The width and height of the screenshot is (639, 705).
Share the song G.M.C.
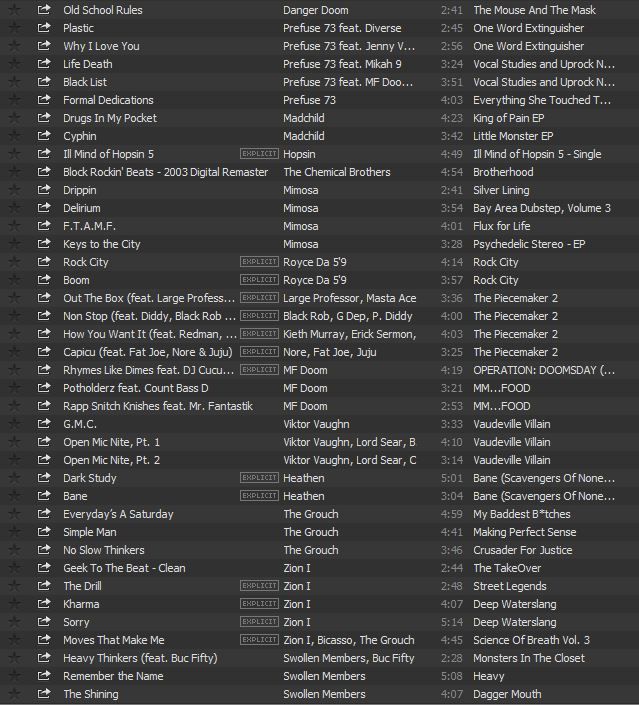[x=43, y=424]
